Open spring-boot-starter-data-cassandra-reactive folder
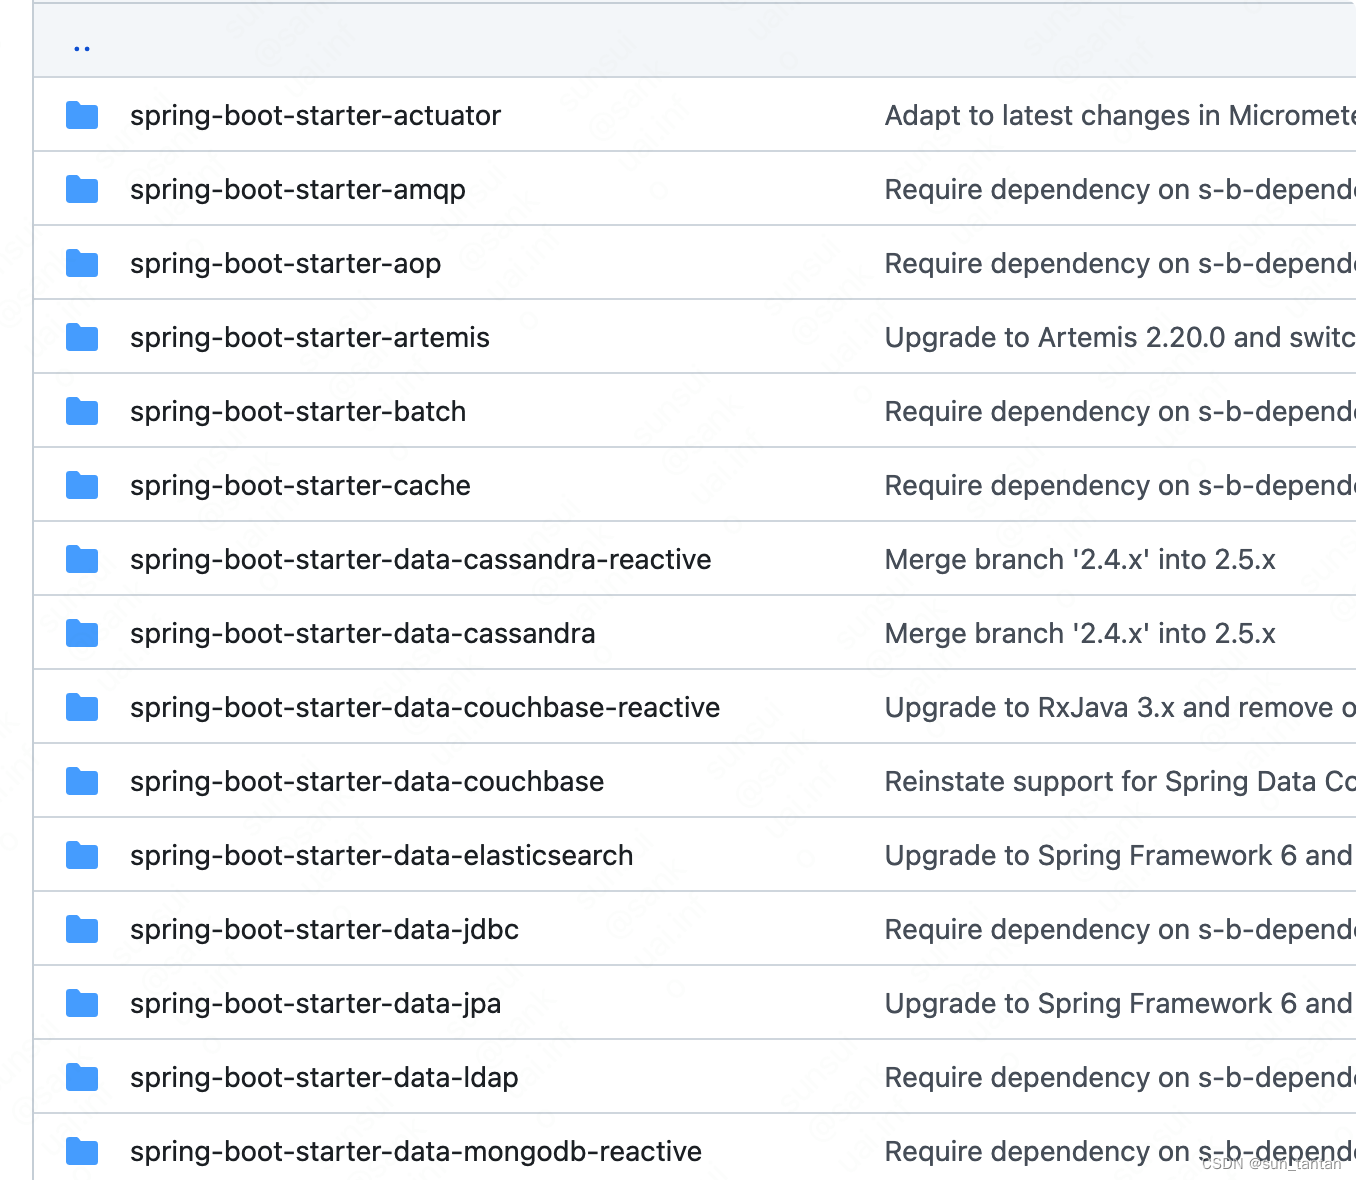1356x1180 pixels. (421, 560)
